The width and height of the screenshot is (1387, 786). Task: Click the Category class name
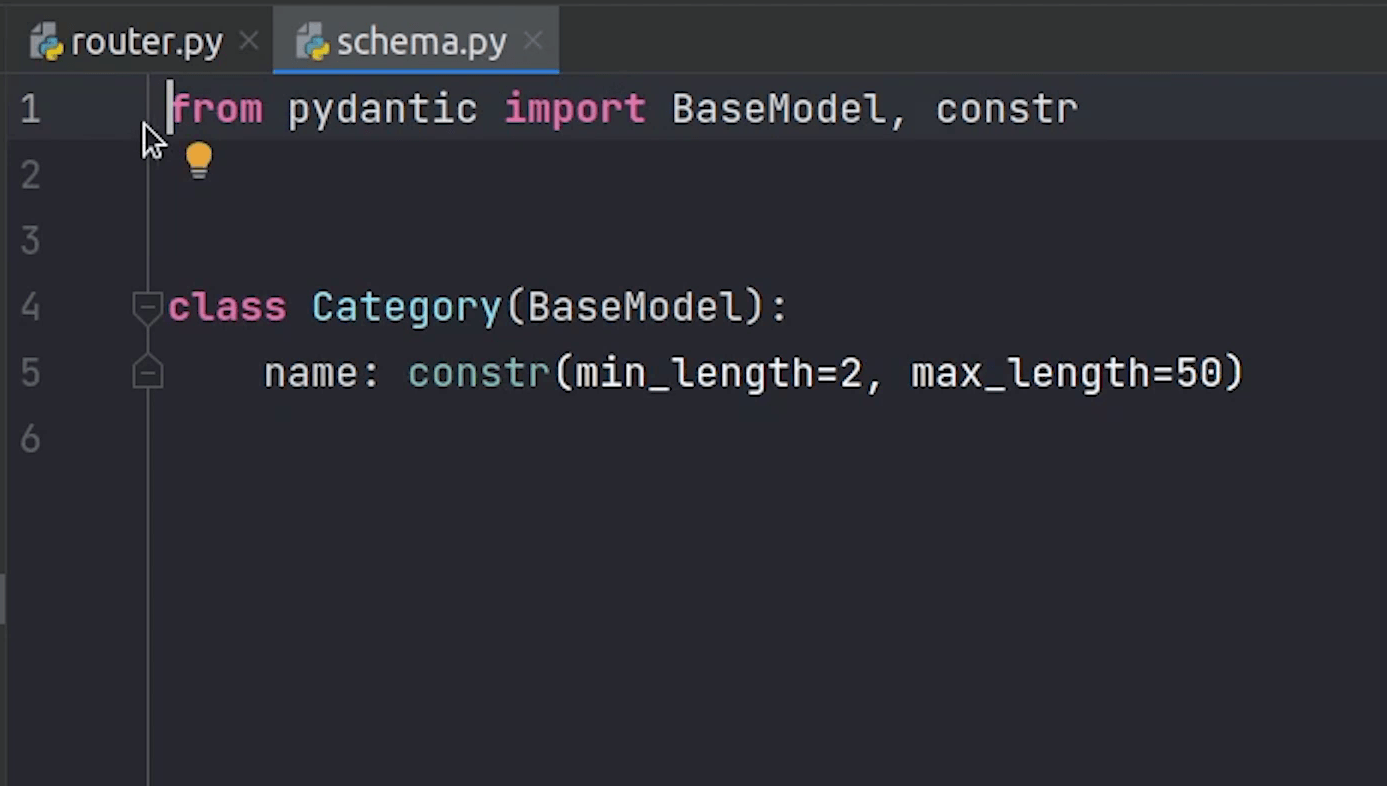(x=406, y=307)
